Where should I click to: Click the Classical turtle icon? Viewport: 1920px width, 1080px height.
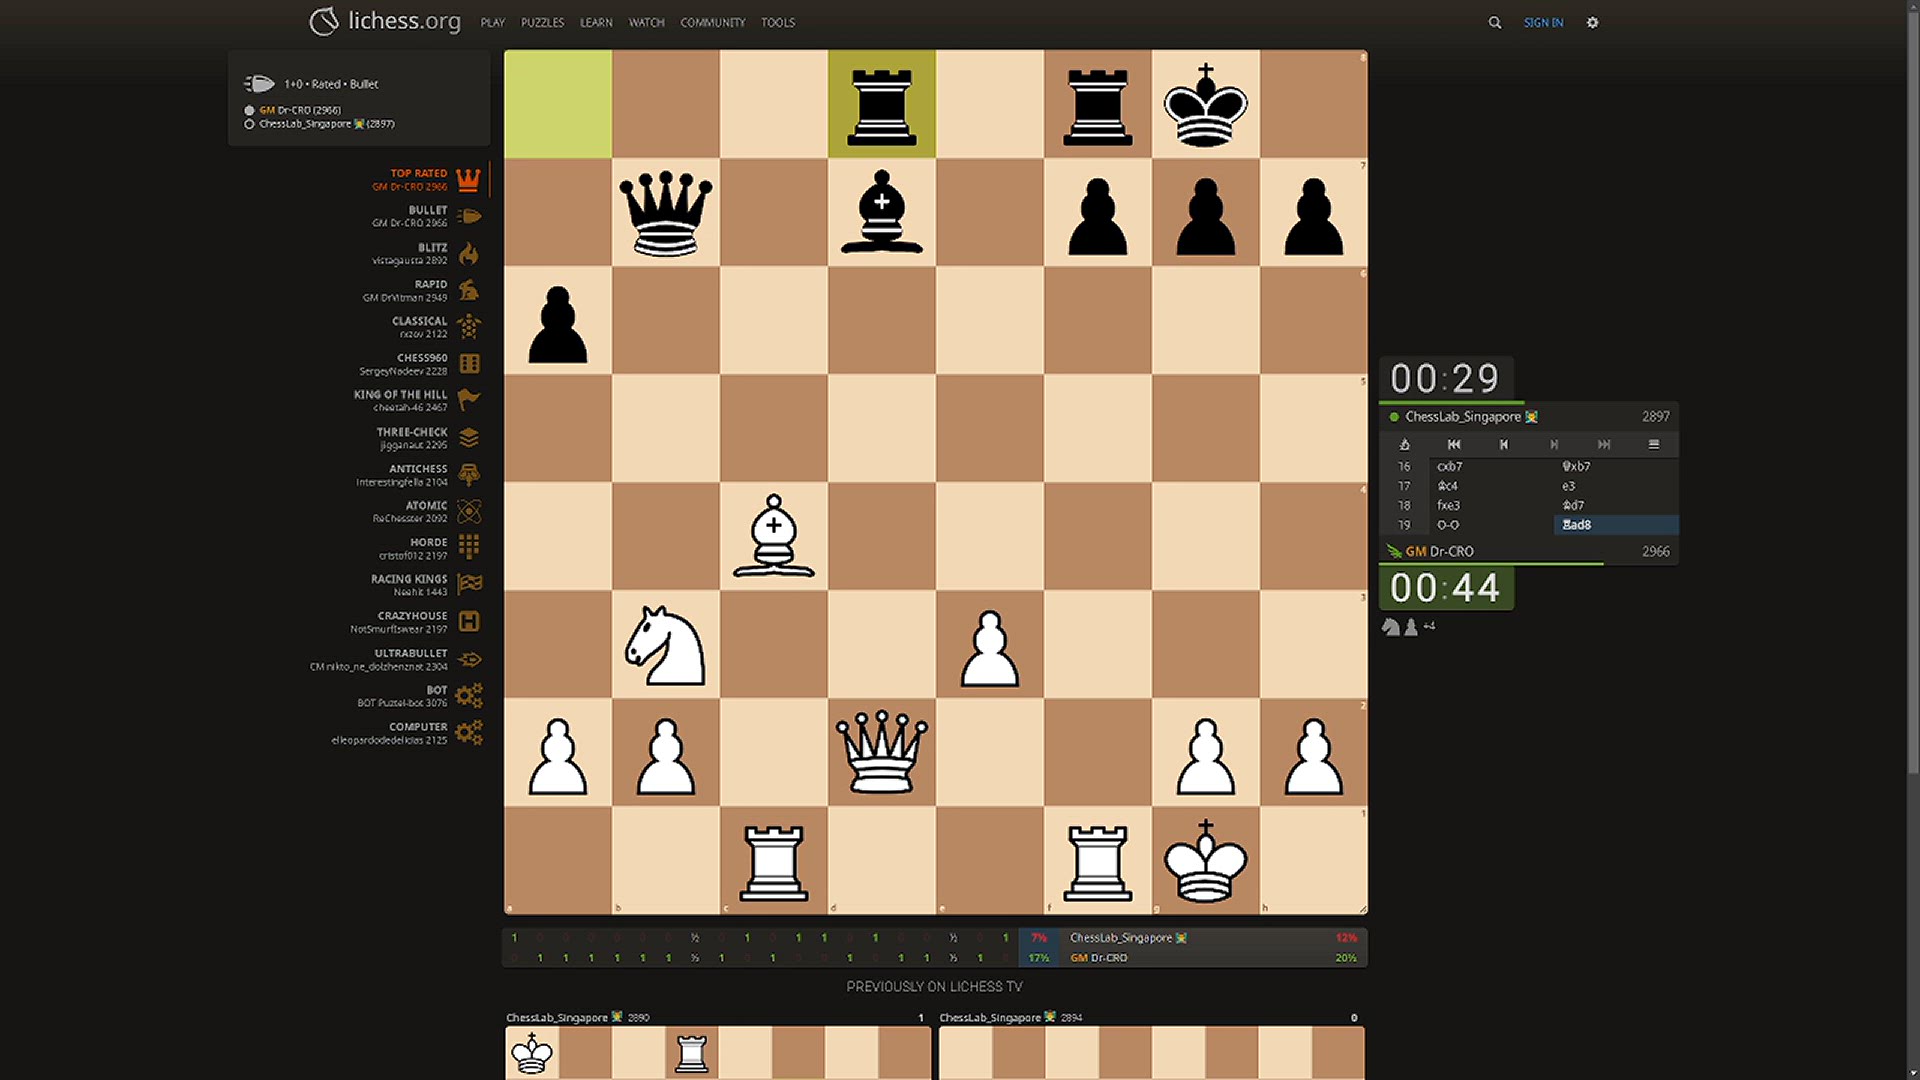pos(469,326)
